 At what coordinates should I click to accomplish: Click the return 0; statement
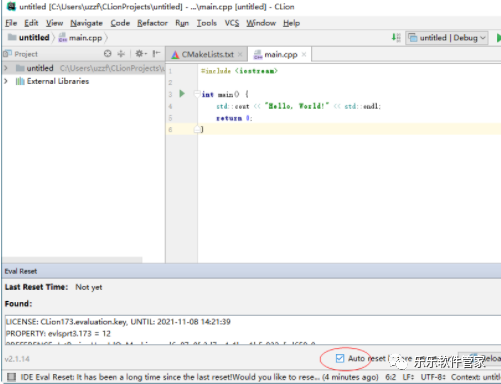(234, 118)
